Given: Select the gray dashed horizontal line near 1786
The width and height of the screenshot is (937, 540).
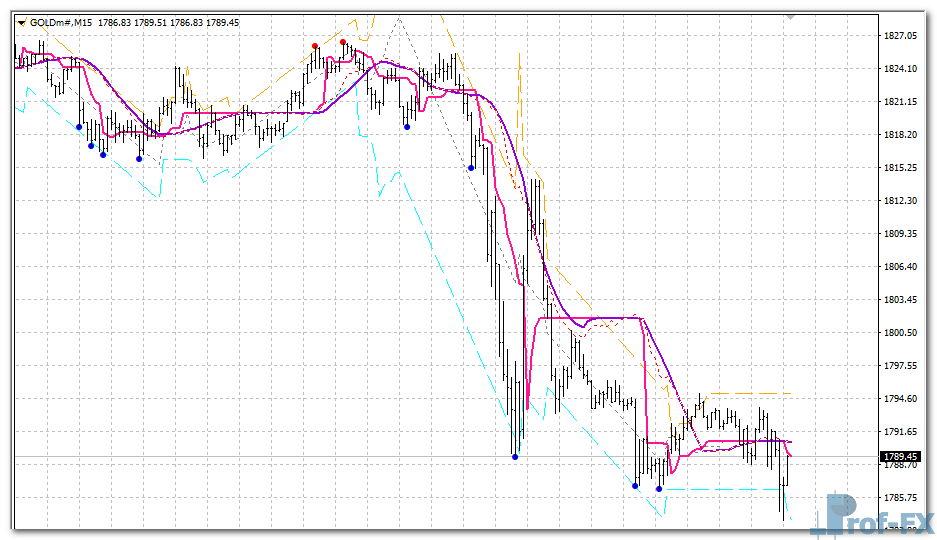Looking at the screenshot, I should [720, 489].
